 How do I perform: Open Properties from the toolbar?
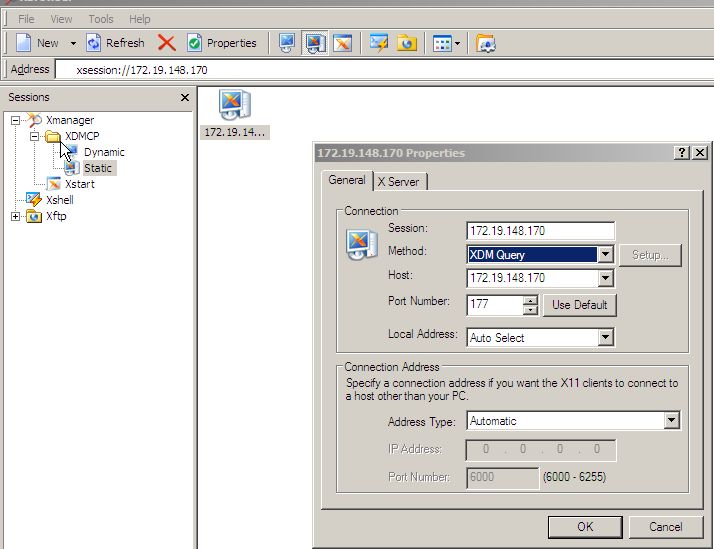[x=222, y=43]
